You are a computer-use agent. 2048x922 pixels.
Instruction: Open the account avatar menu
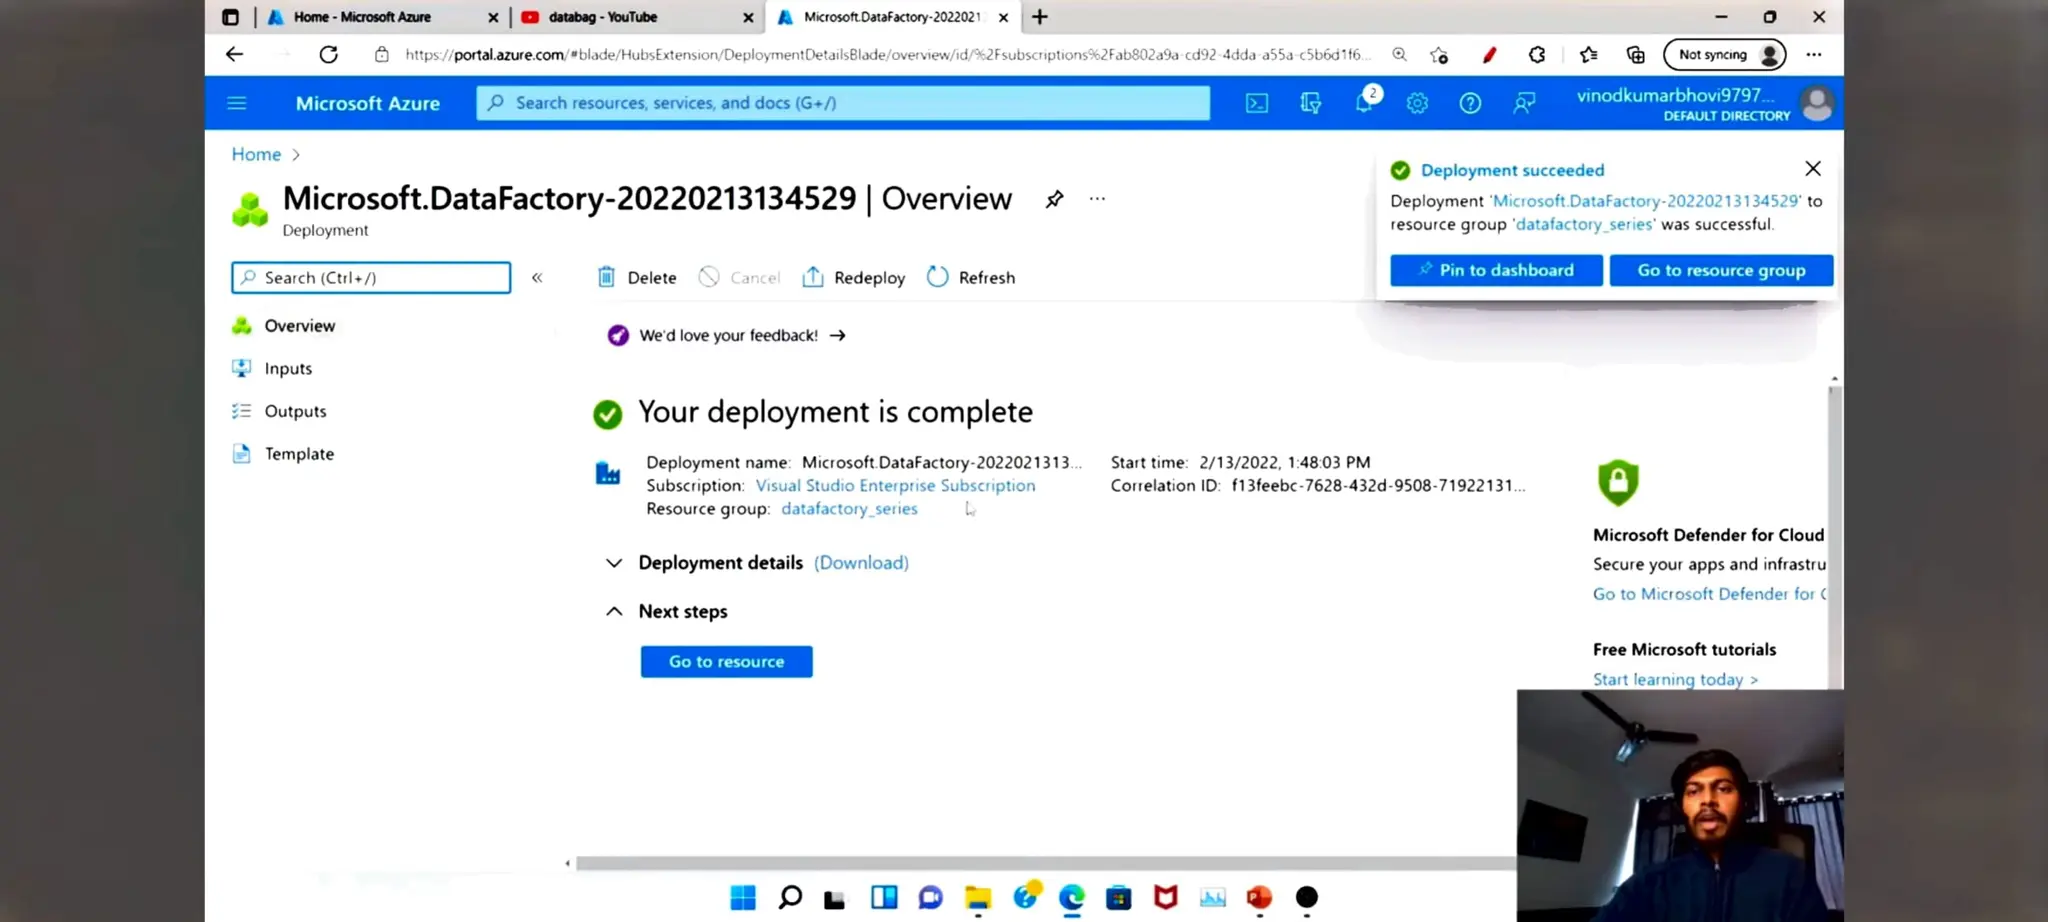(1817, 104)
